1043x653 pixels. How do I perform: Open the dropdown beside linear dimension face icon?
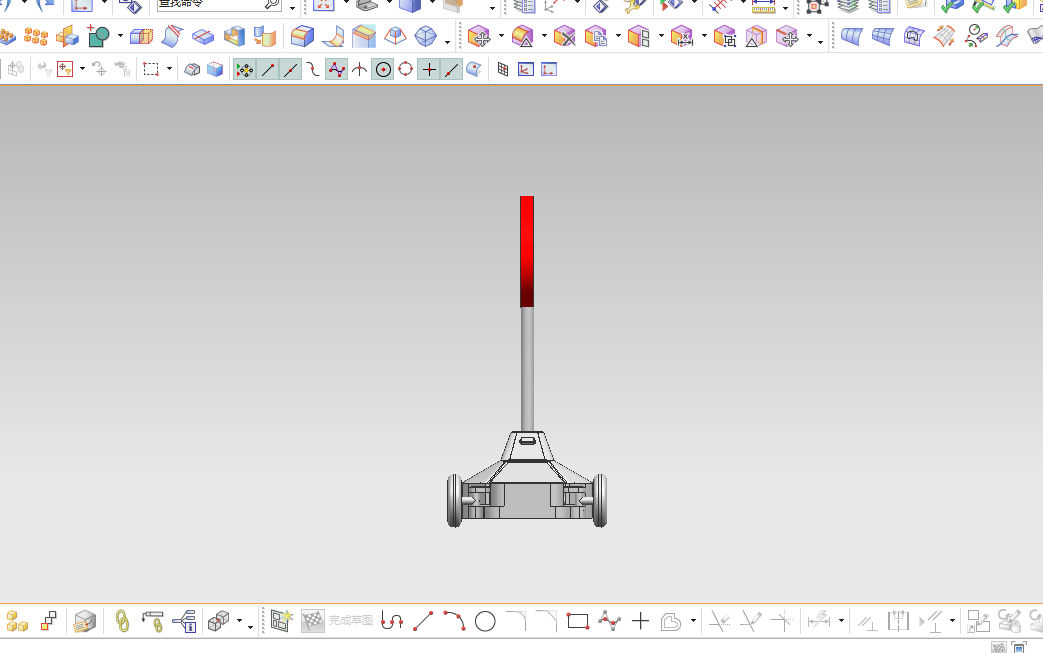tap(704, 37)
